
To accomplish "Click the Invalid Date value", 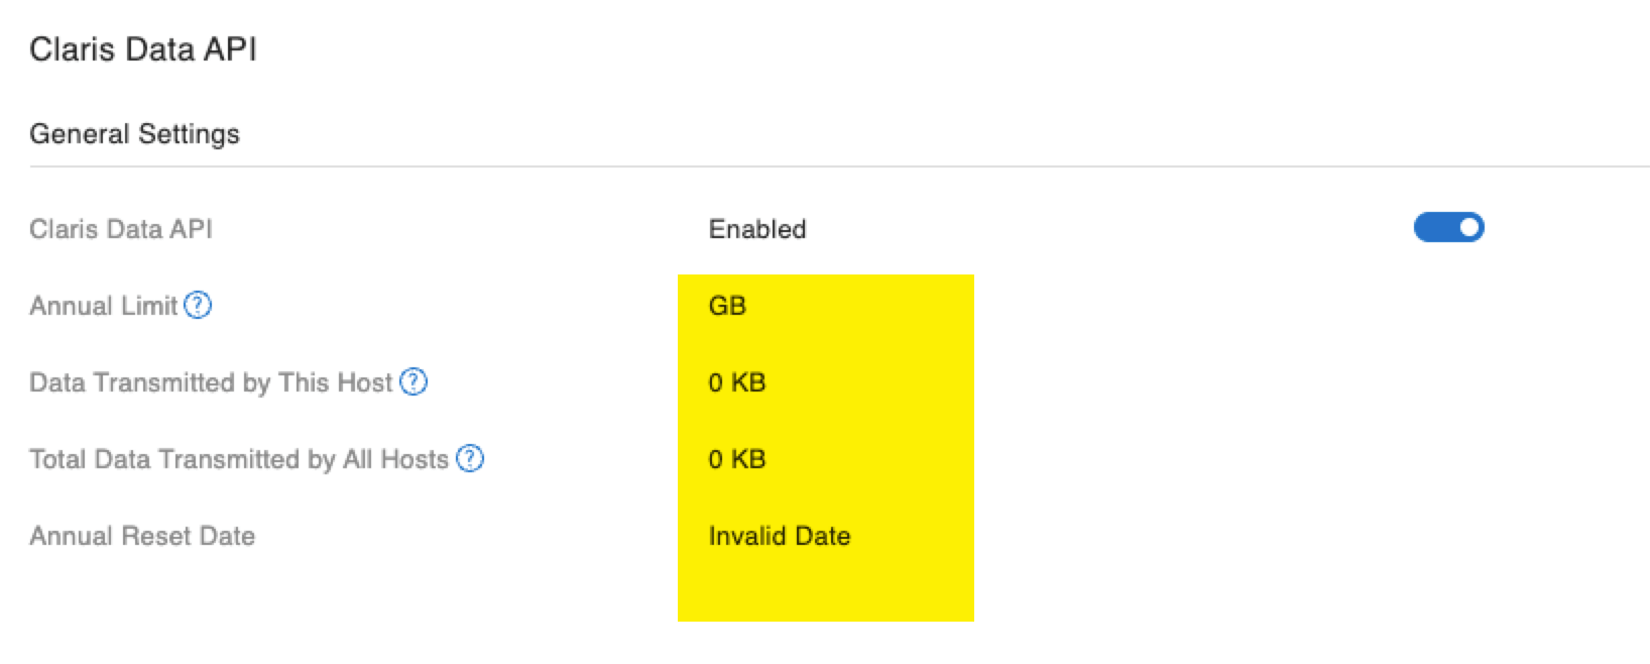I will 780,536.
